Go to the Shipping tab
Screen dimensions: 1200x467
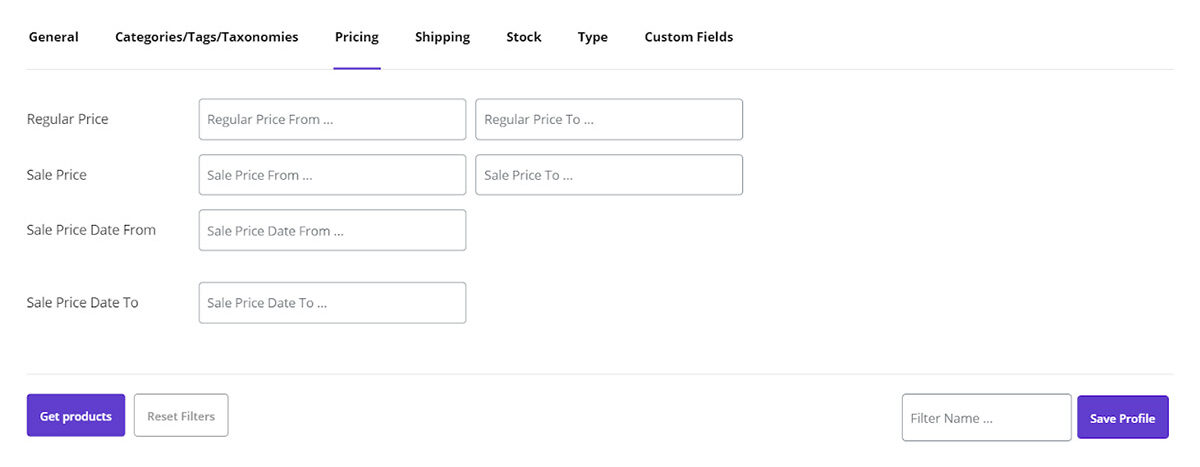442,37
